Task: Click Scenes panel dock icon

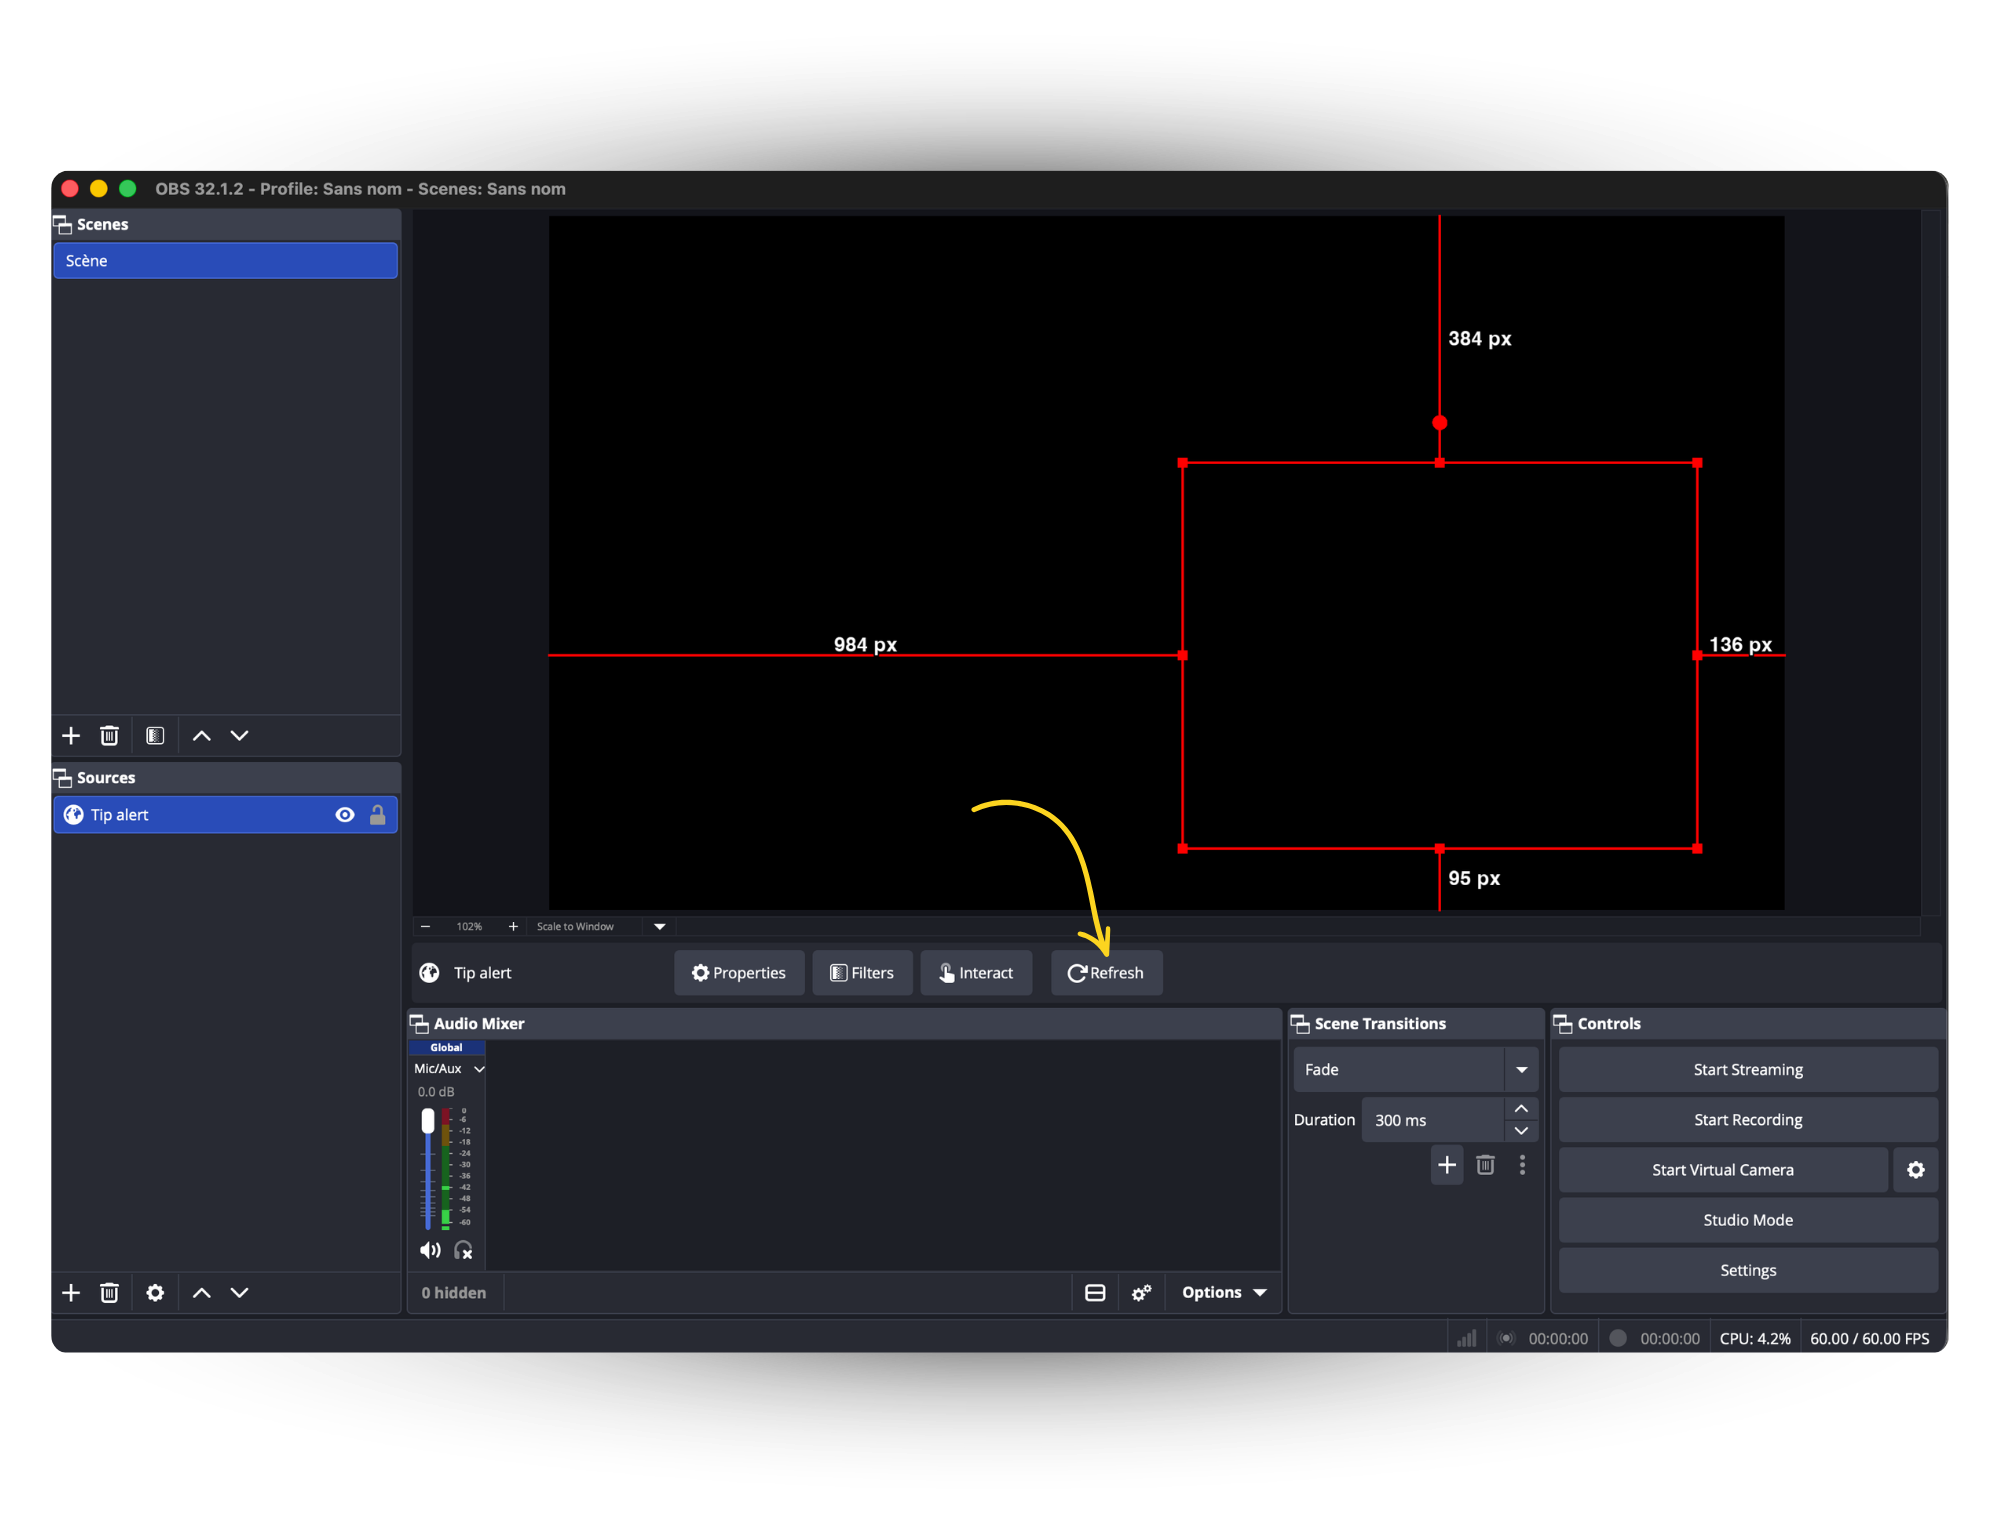Action: (62, 224)
